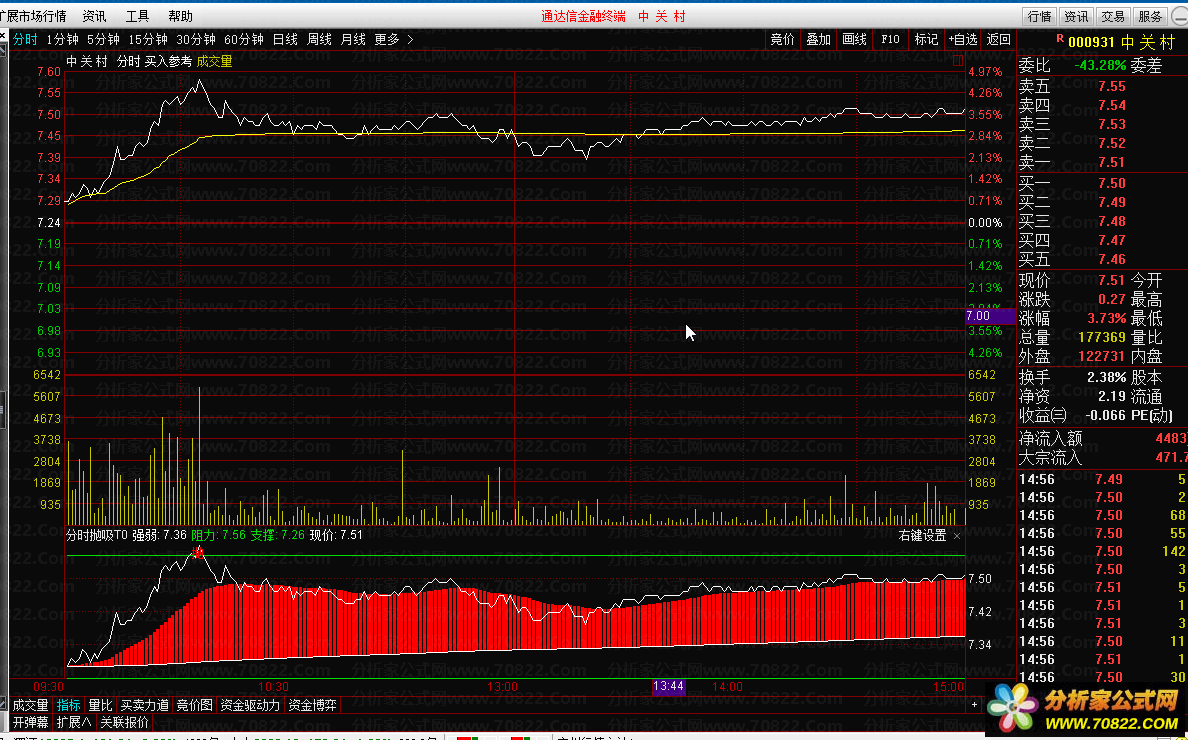Screen dimensions: 1188x740
Task: Select stock title 000931 中关村
Action: click(1121, 42)
